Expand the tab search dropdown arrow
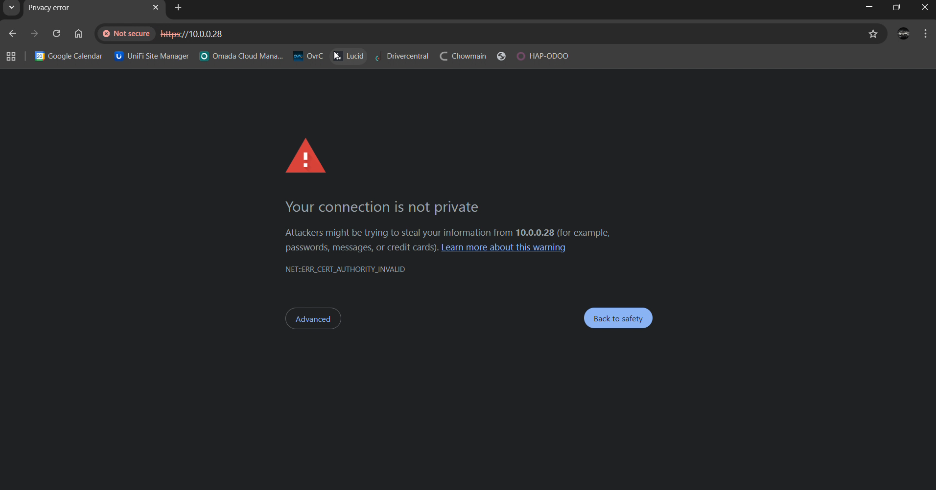The height and width of the screenshot is (490, 936). (x=10, y=8)
